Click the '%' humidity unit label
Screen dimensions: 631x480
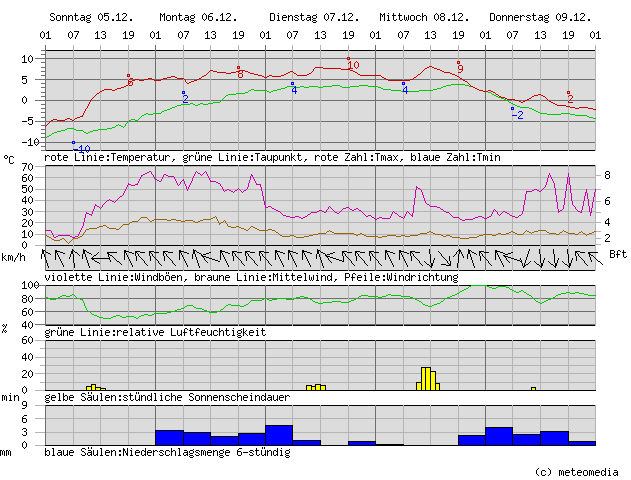pyautogui.click(x=4, y=329)
